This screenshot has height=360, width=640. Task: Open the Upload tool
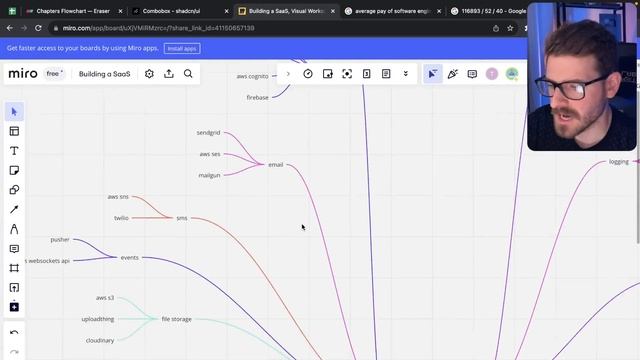coord(14,288)
